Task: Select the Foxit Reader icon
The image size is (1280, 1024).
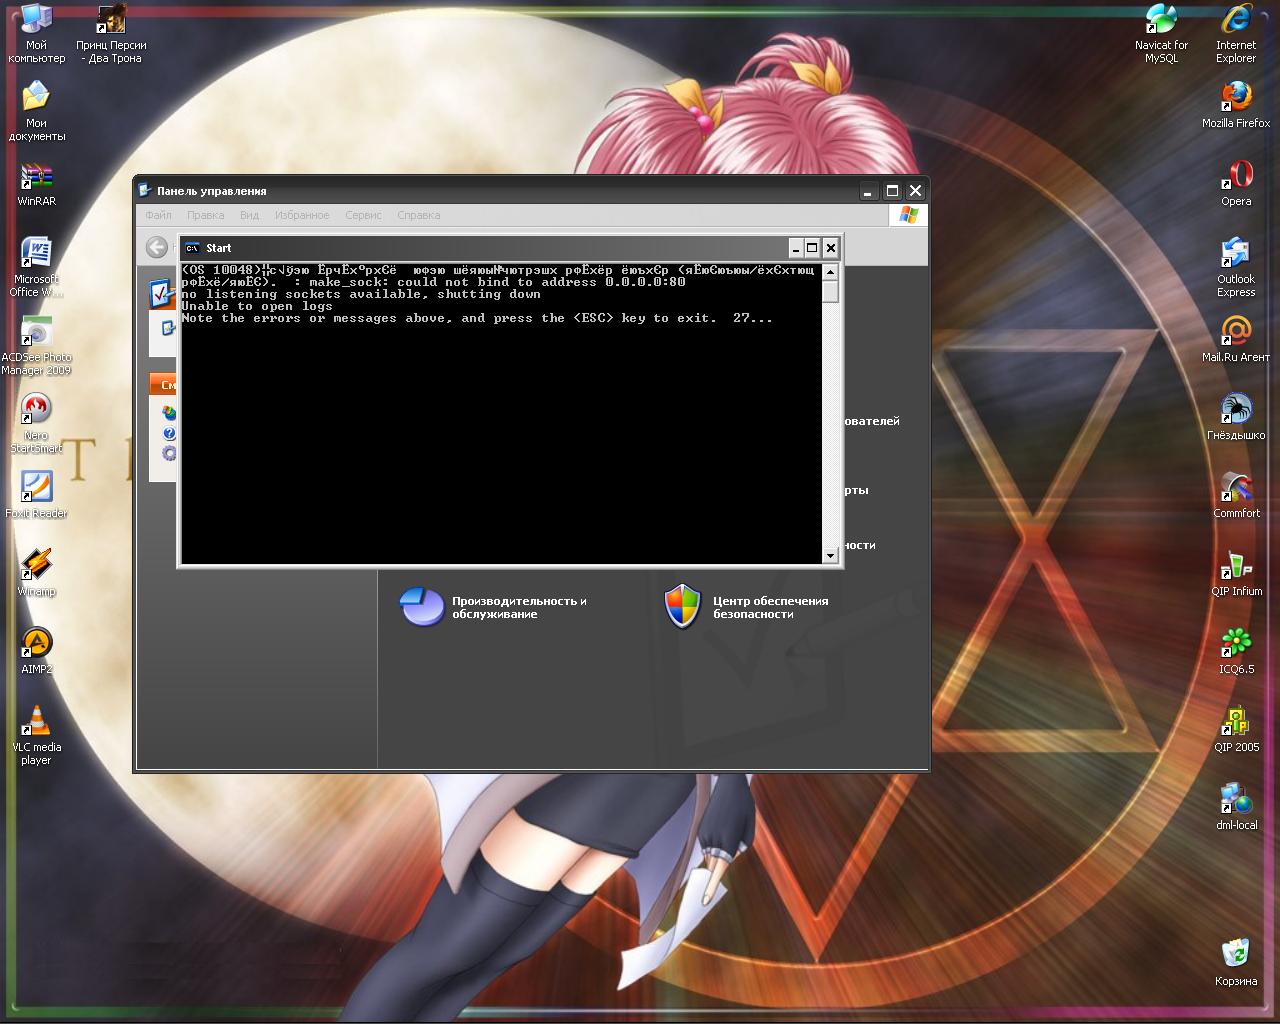Action: pos(36,489)
